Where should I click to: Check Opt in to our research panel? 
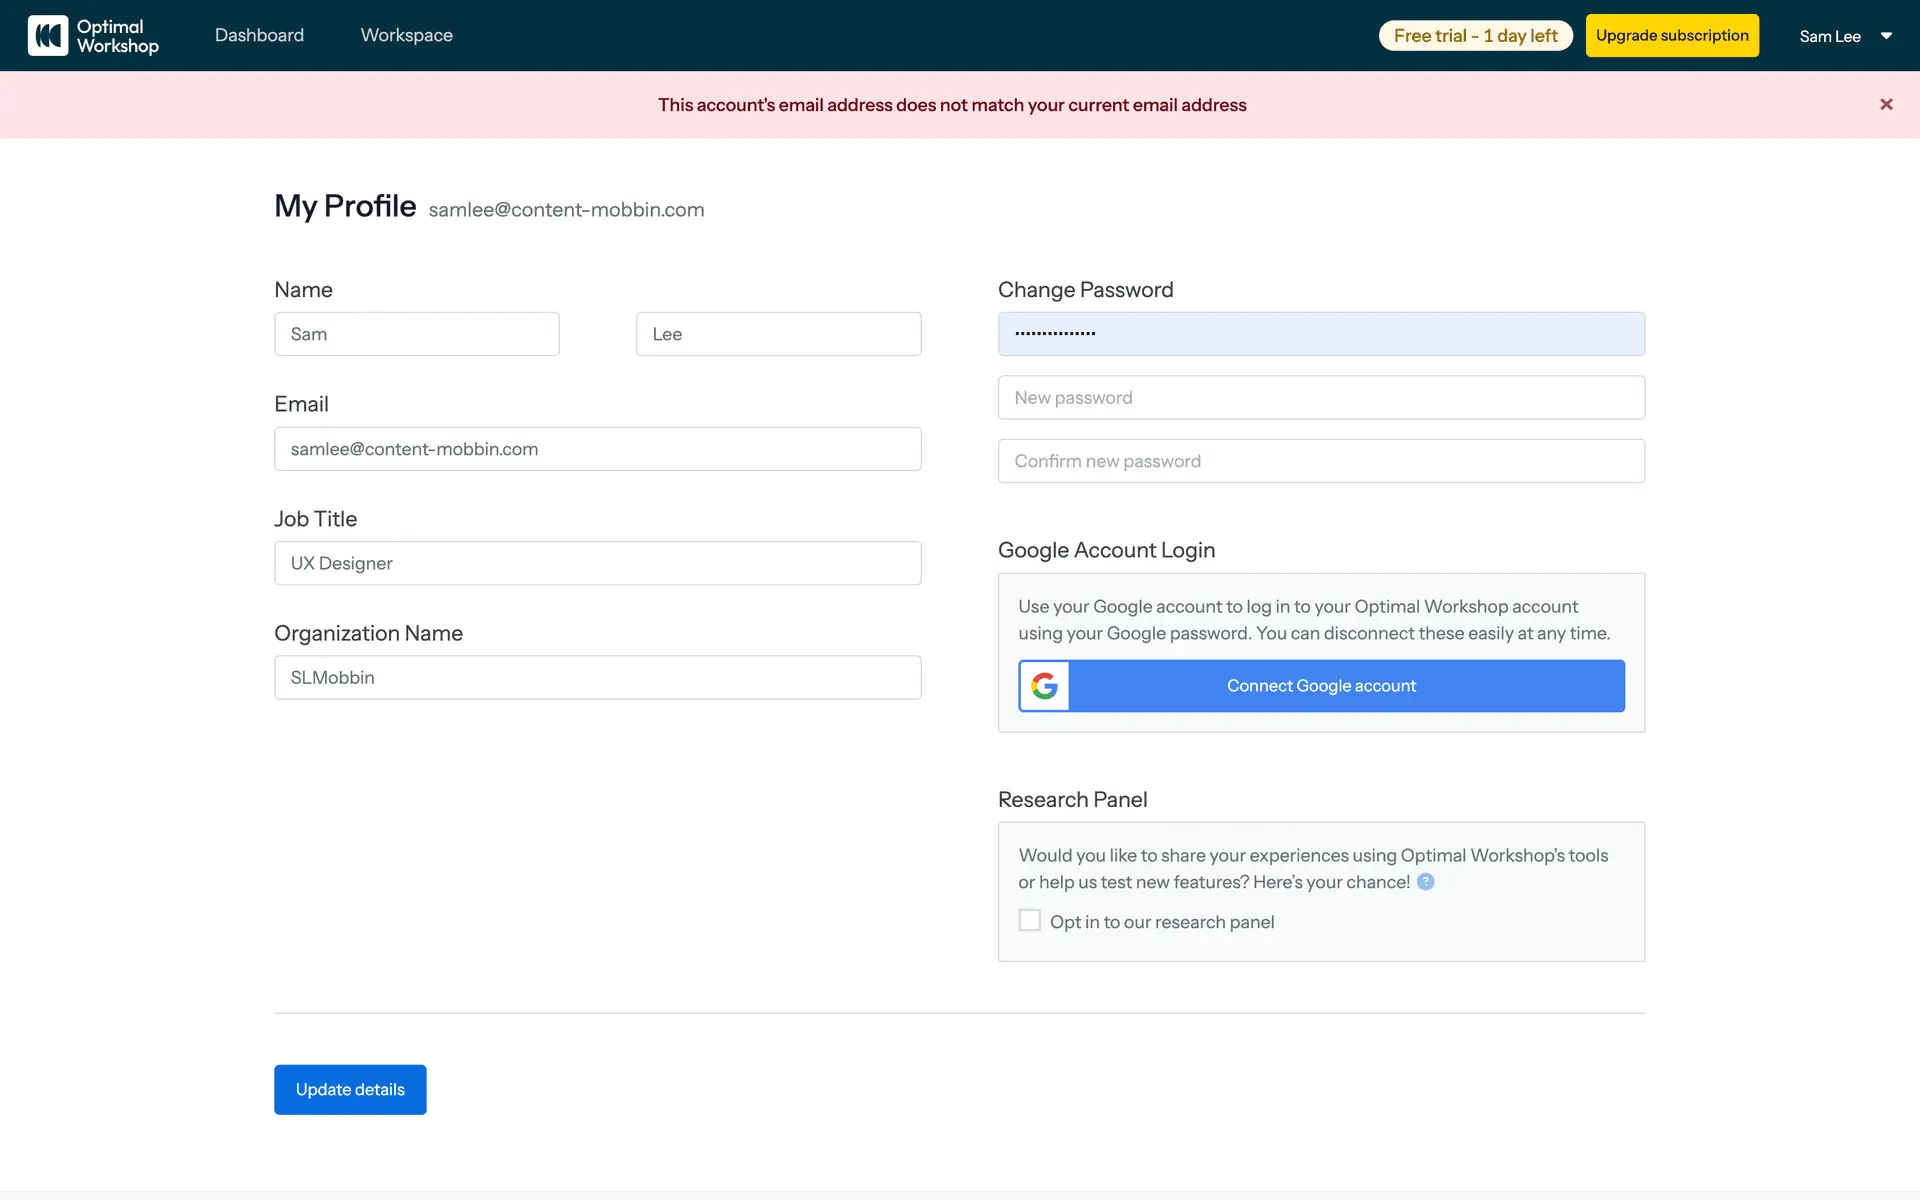(x=1029, y=921)
